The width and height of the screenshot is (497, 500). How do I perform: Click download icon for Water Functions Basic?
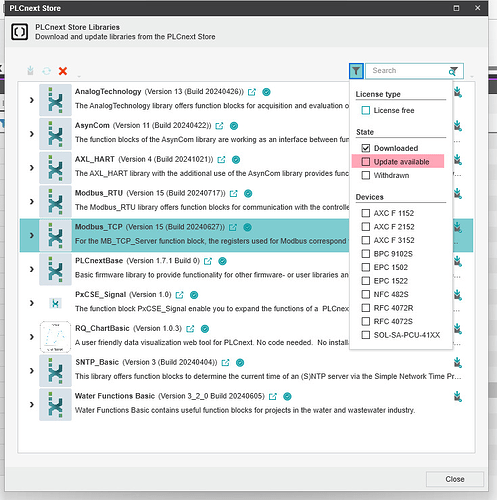(458, 397)
